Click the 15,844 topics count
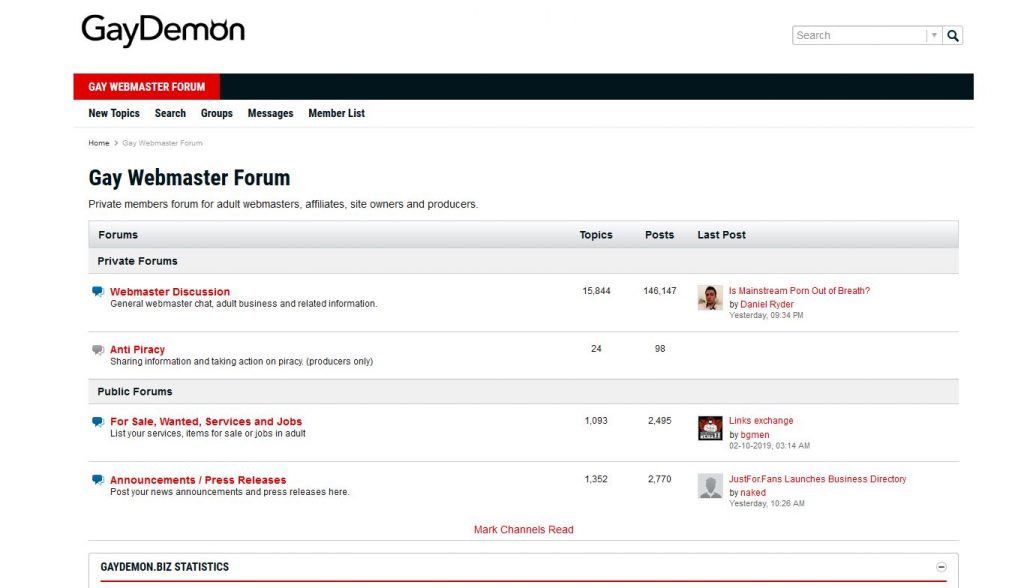Image resolution: width=1024 pixels, height=588 pixels. [596, 291]
